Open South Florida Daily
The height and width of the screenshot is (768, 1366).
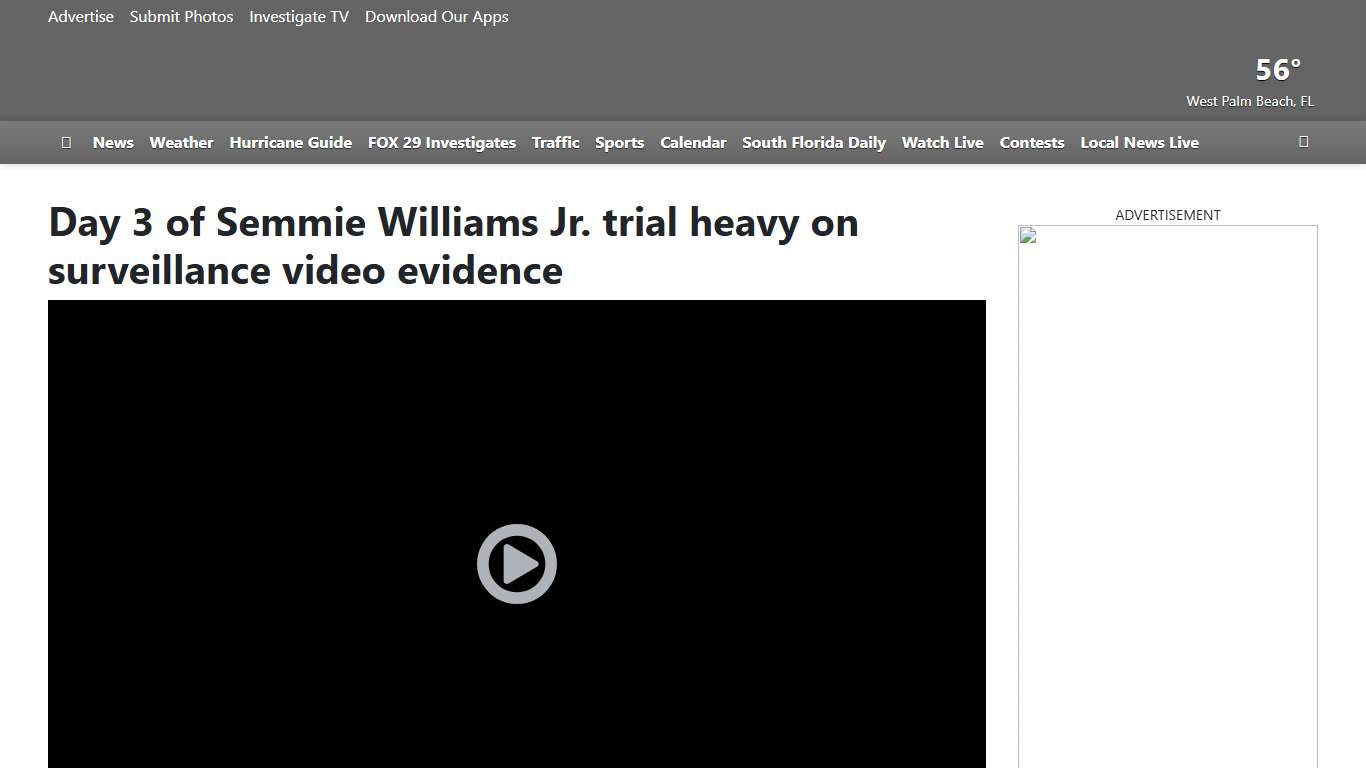tap(813, 142)
